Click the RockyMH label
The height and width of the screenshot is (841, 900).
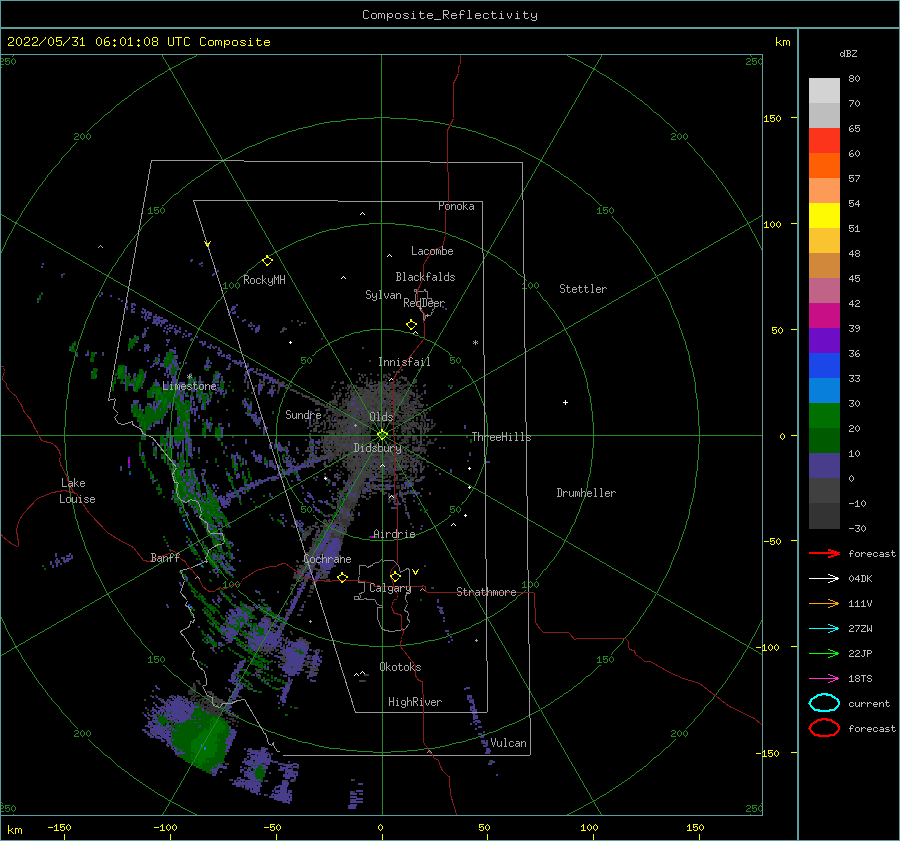[264, 280]
